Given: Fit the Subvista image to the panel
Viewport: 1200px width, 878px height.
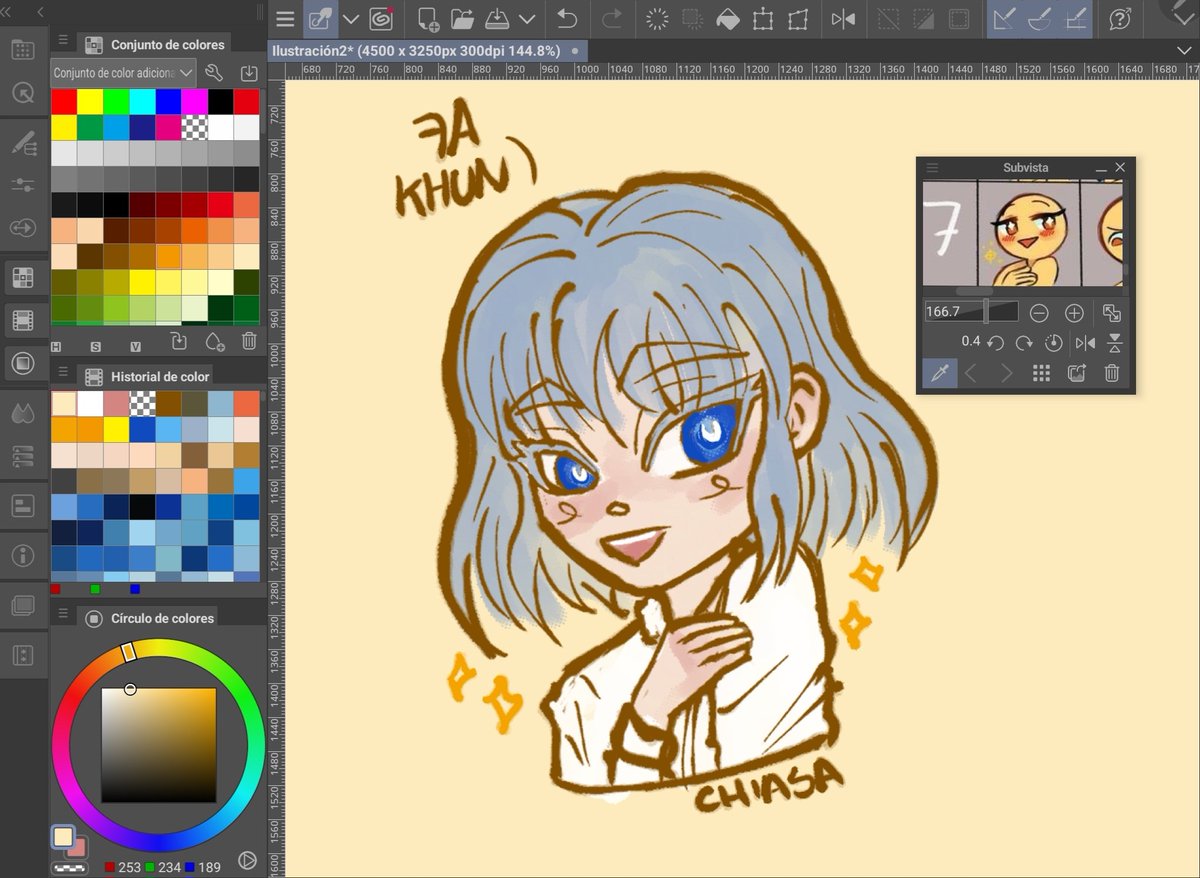Looking at the screenshot, I should tap(1112, 313).
